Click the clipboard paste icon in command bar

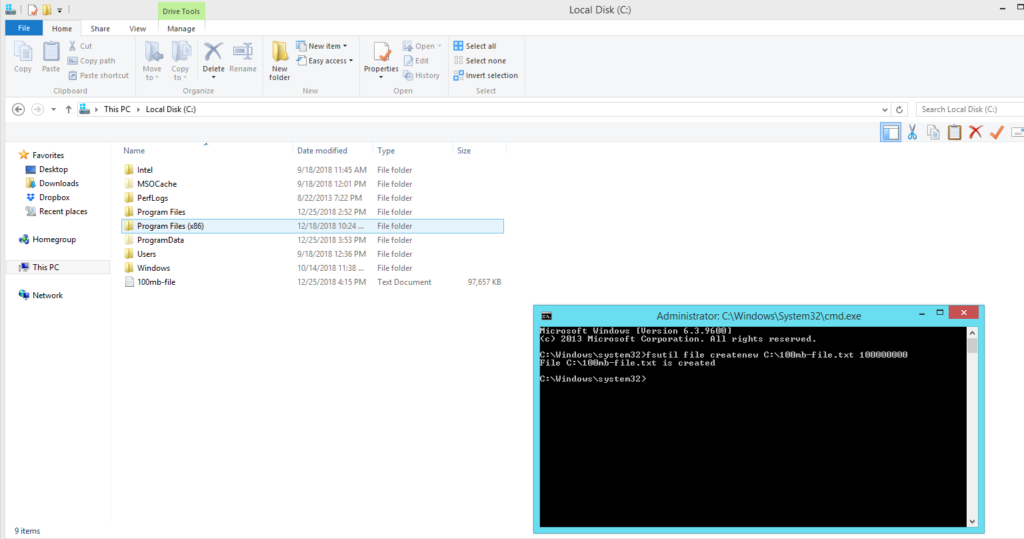954,132
